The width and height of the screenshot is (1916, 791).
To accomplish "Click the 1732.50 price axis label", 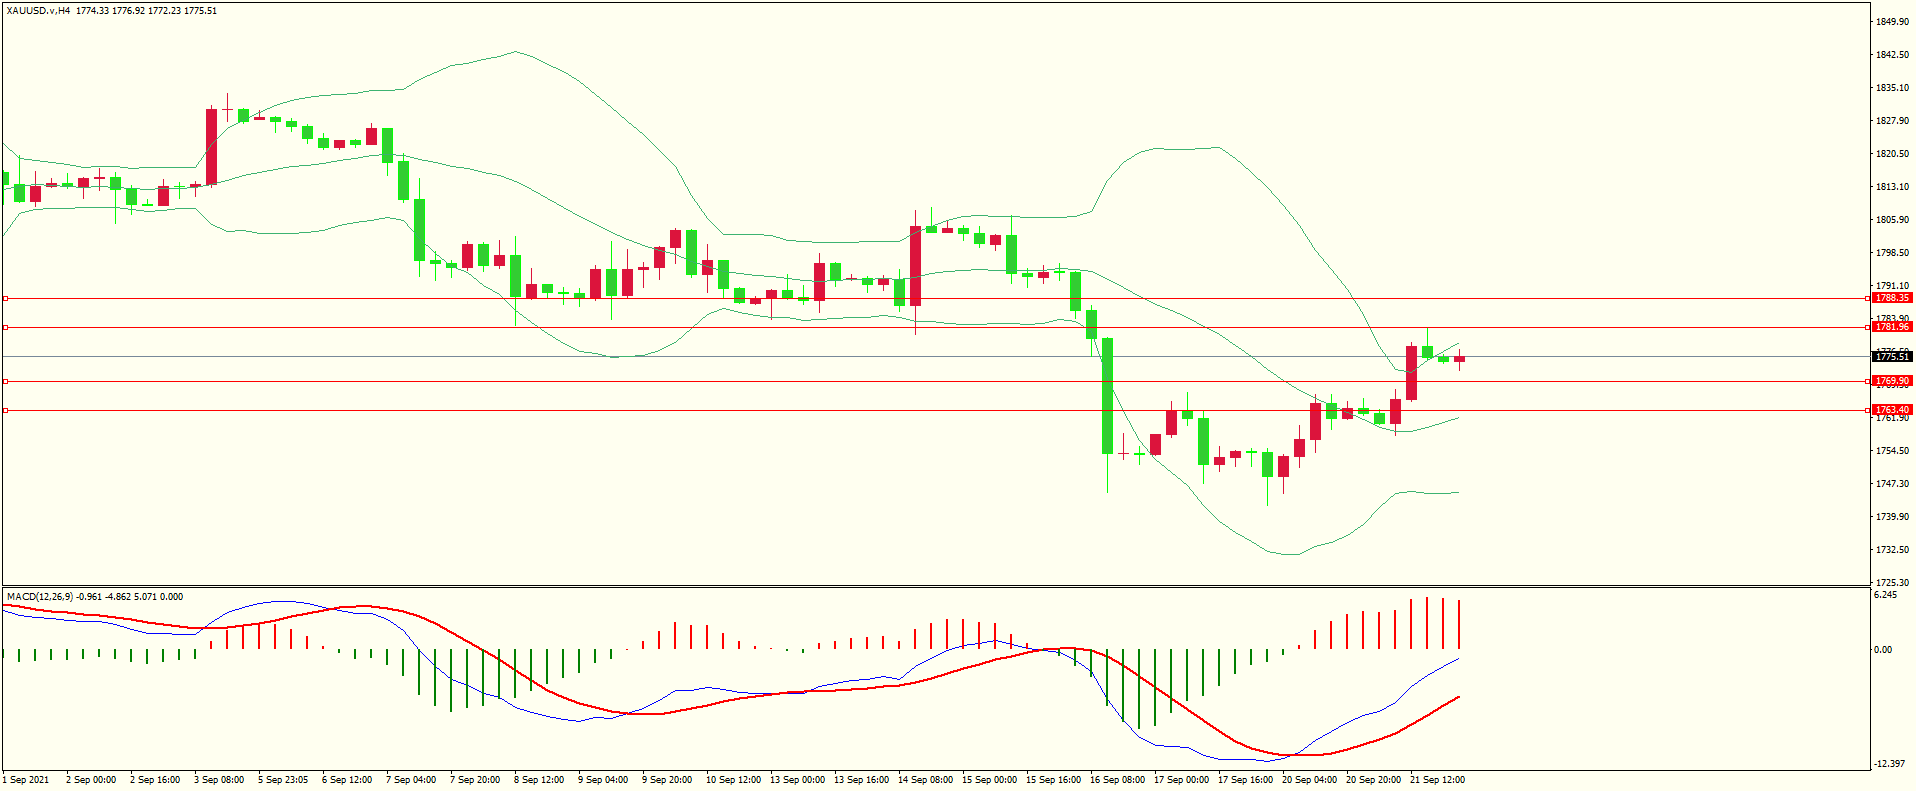I will [1892, 550].
